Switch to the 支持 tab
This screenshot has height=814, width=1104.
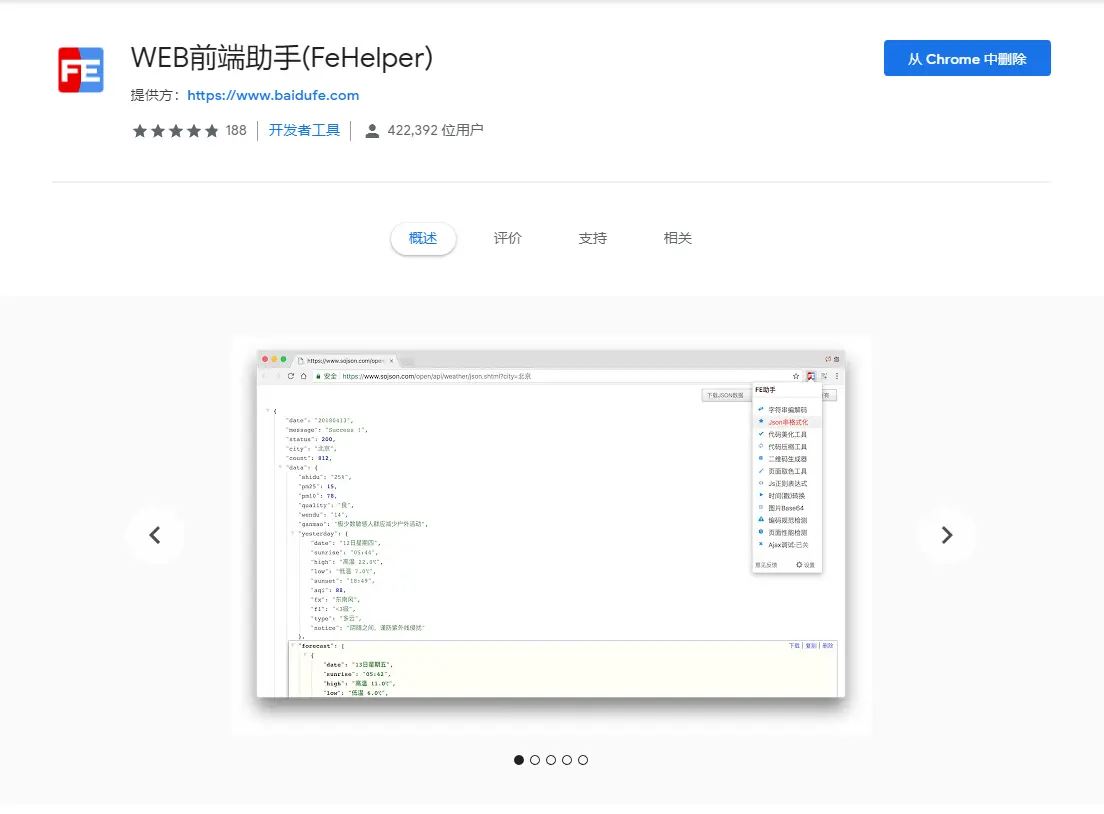click(x=593, y=239)
